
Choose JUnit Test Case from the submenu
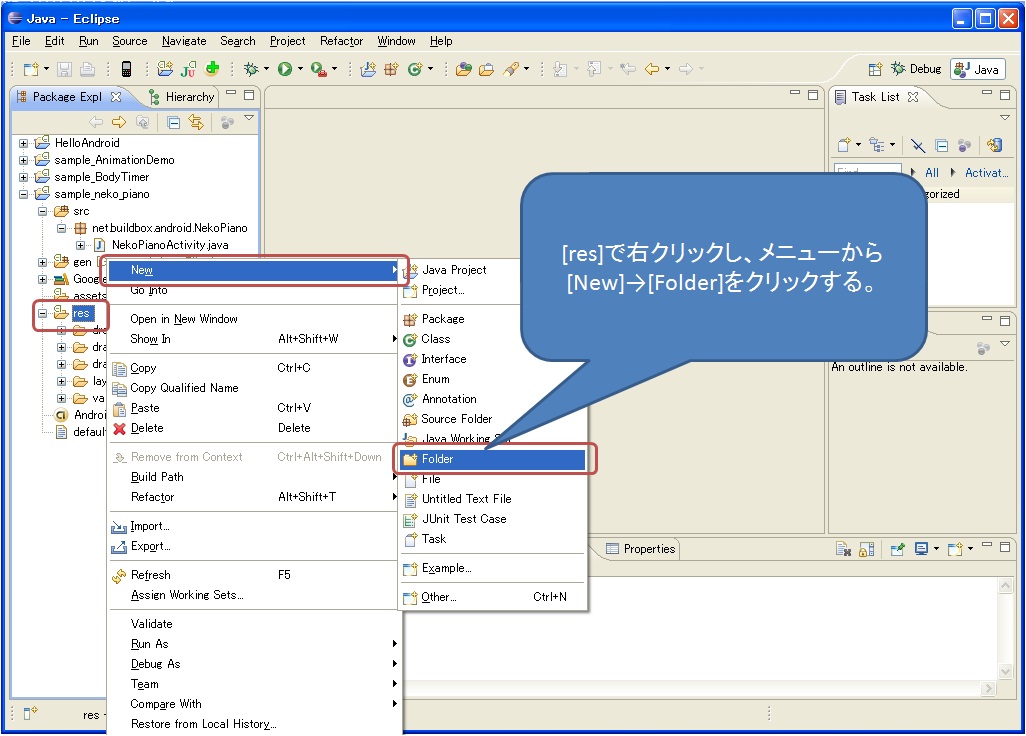click(x=493, y=519)
